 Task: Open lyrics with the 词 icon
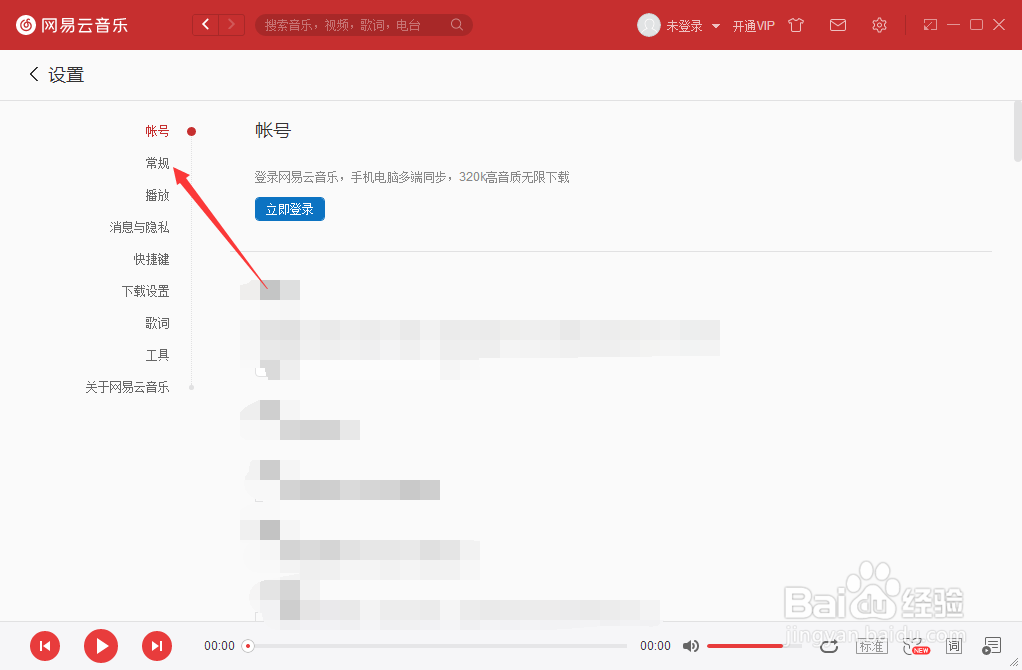pyautogui.click(x=954, y=646)
